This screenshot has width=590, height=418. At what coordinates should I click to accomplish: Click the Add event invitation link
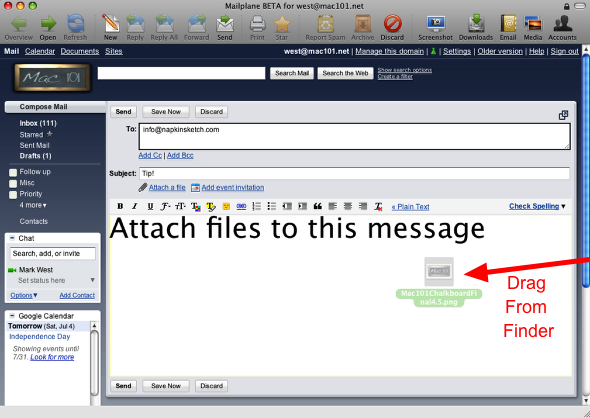pyautogui.click(x=233, y=187)
